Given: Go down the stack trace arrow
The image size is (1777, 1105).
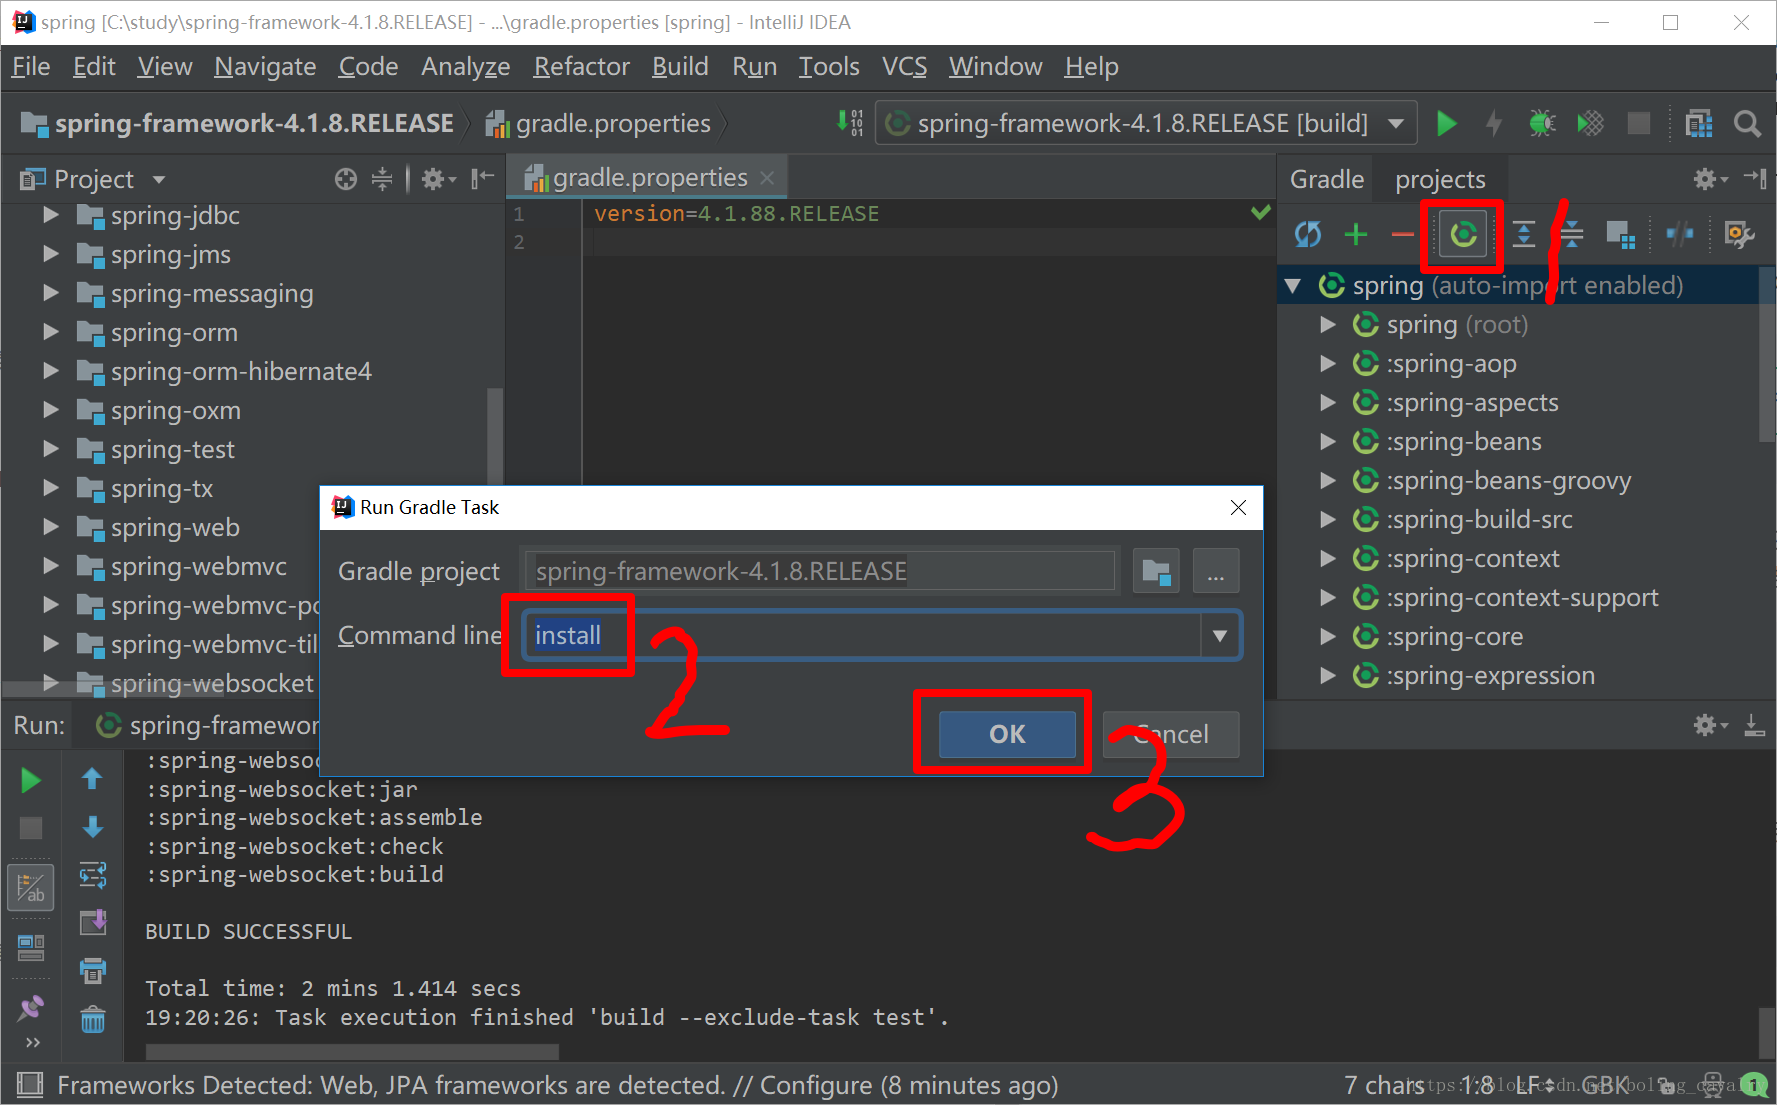Looking at the screenshot, I should [92, 827].
